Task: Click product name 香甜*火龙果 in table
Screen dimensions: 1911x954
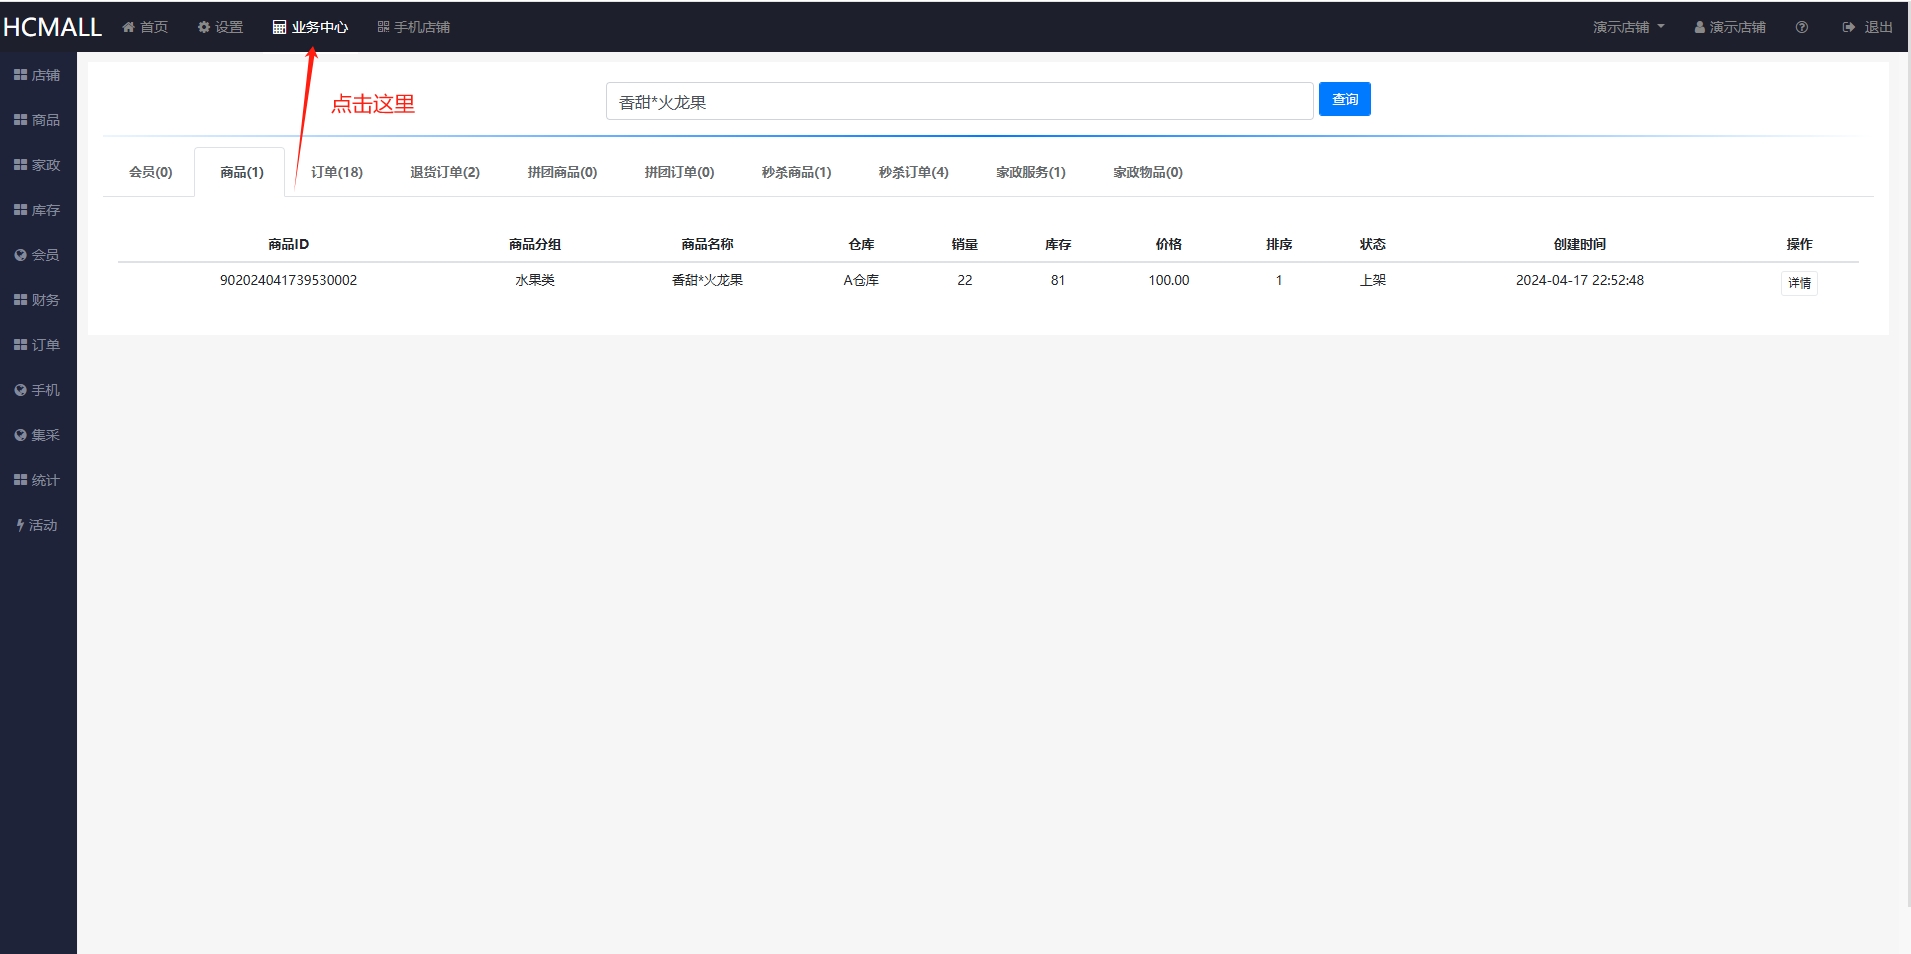Action: click(x=707, y=280)
